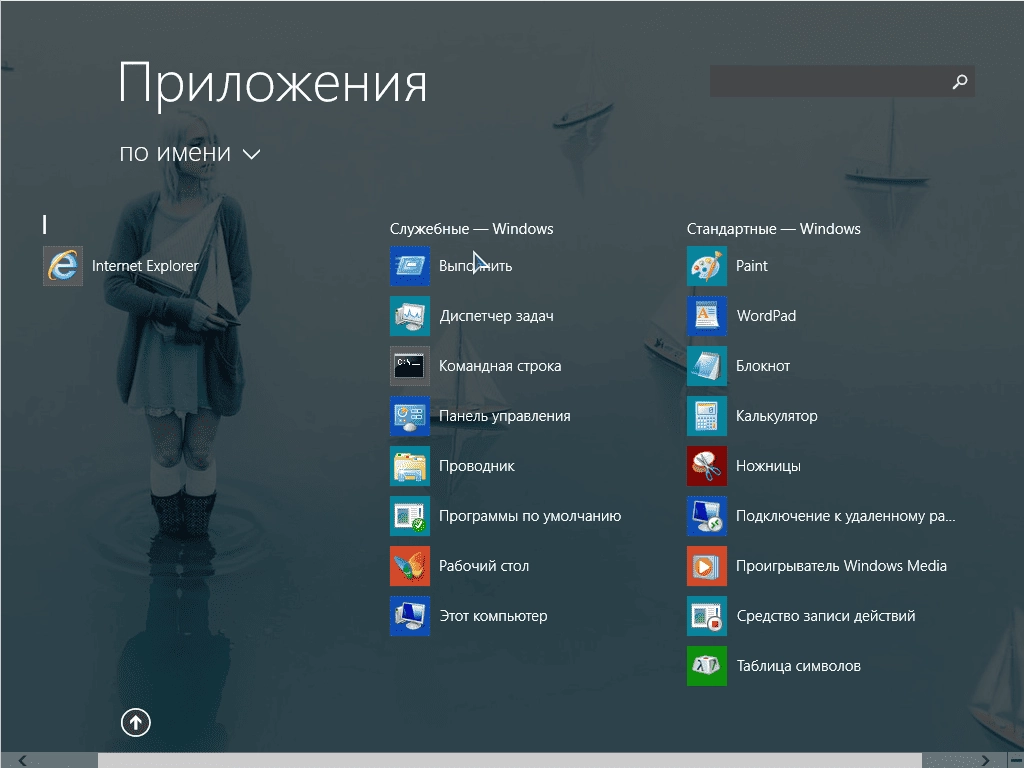Viewport: 1024px width, 768px height.
Task: Click the 'Средство записи действий' label
Action: (x=826, y=616)
